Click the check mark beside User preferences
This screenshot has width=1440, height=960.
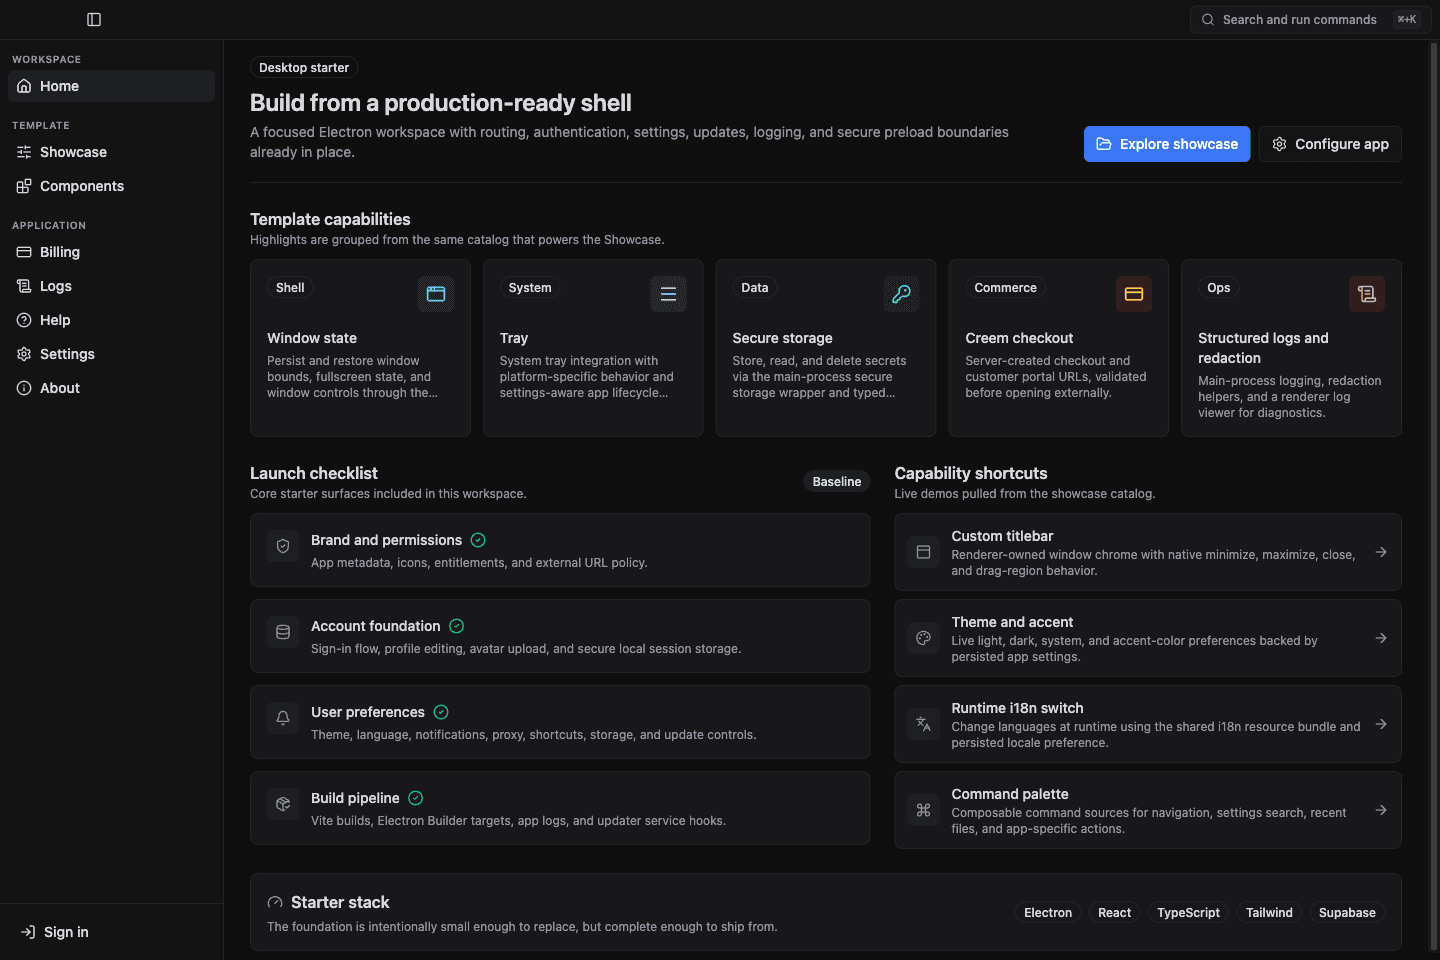click(441, 712)
